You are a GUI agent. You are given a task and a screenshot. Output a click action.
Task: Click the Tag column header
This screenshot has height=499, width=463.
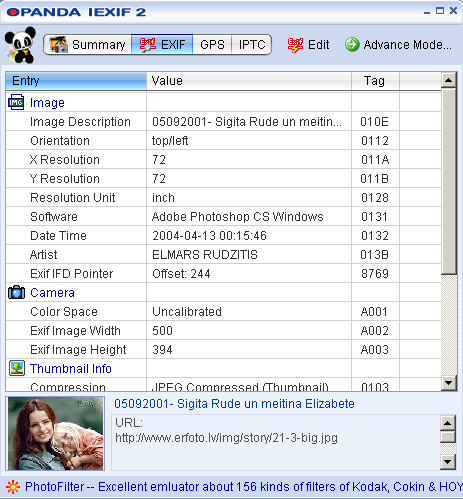pos(375,81)
